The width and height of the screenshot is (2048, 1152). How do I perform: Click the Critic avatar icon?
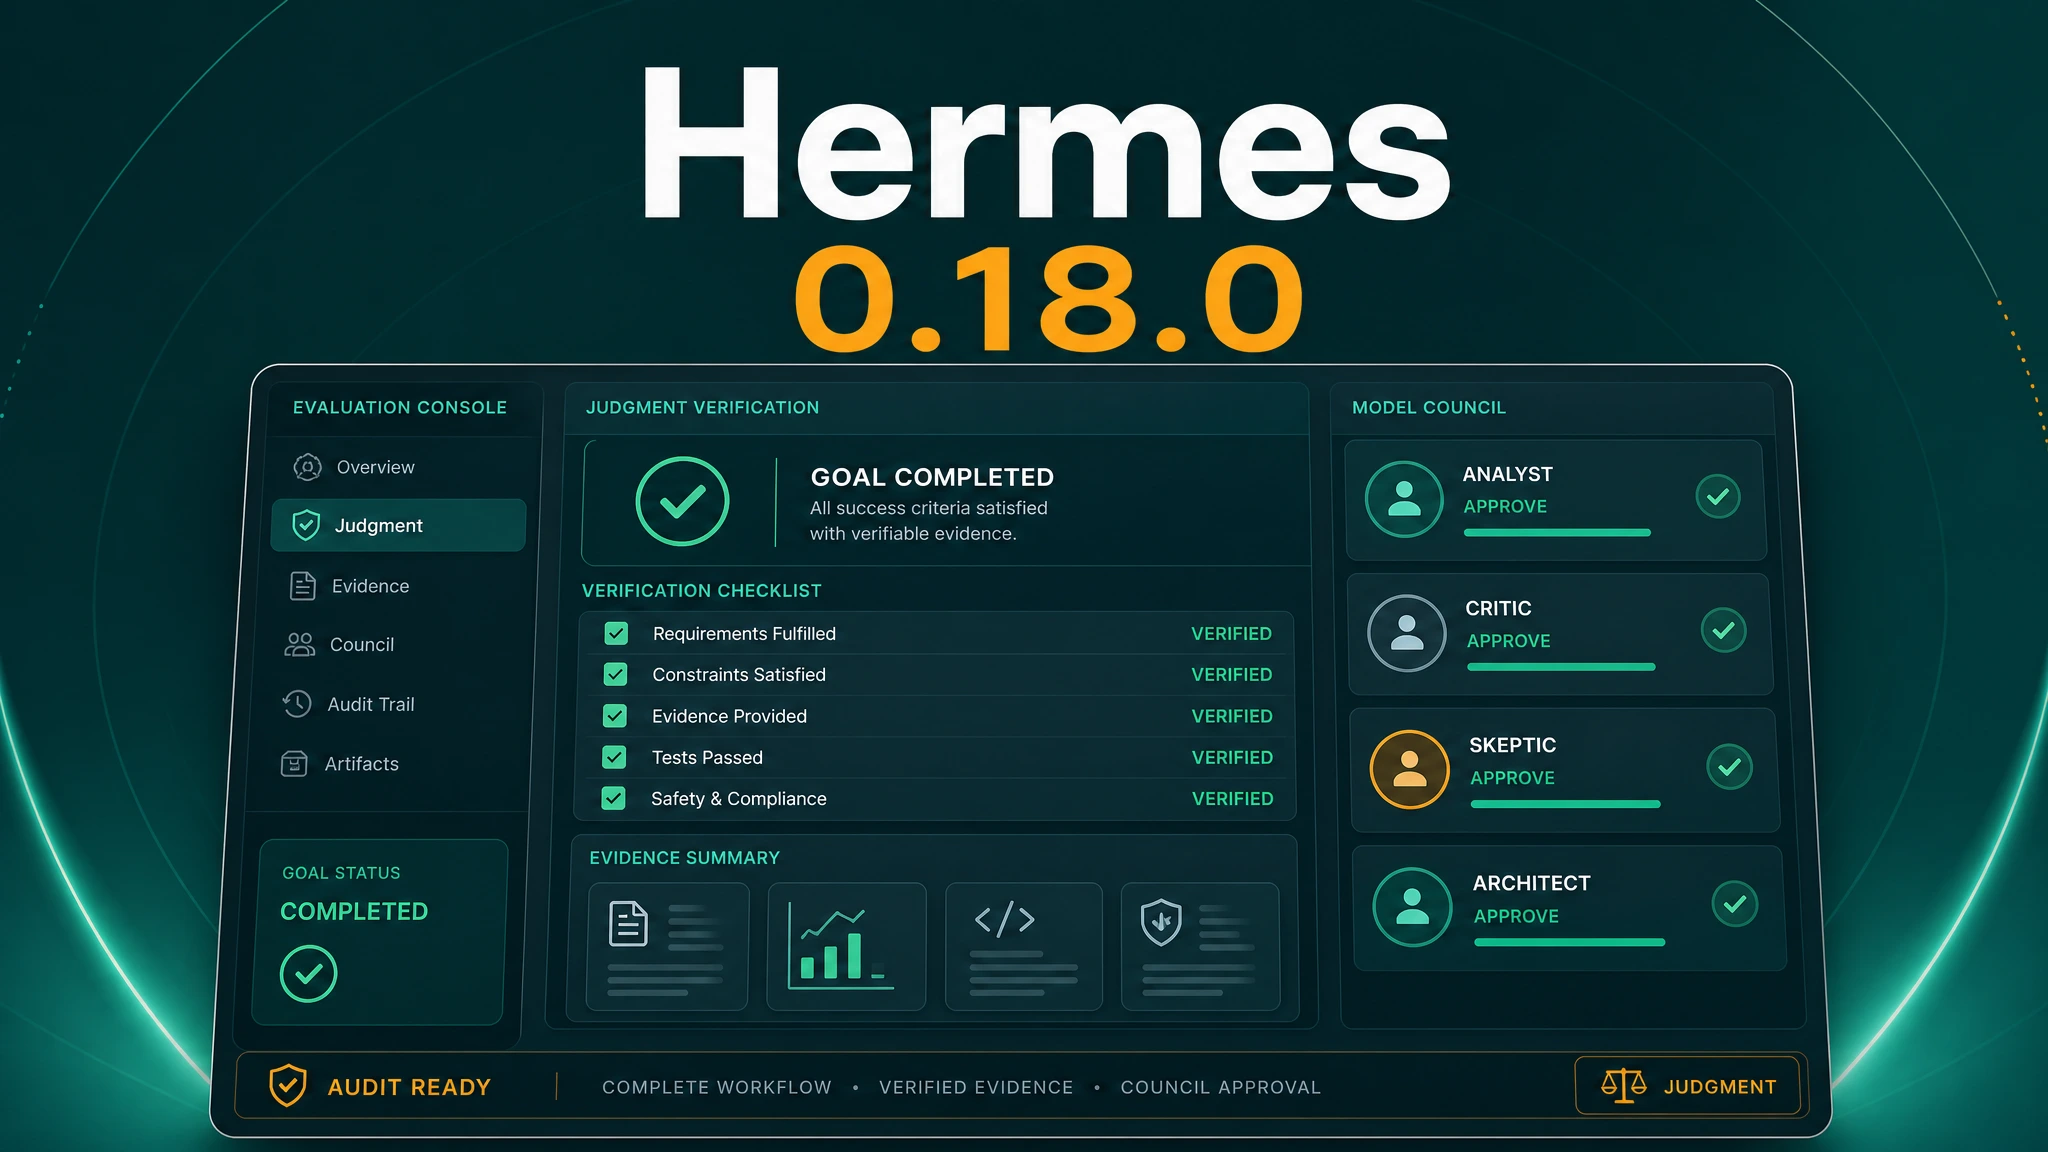[x=1407, y=633]
